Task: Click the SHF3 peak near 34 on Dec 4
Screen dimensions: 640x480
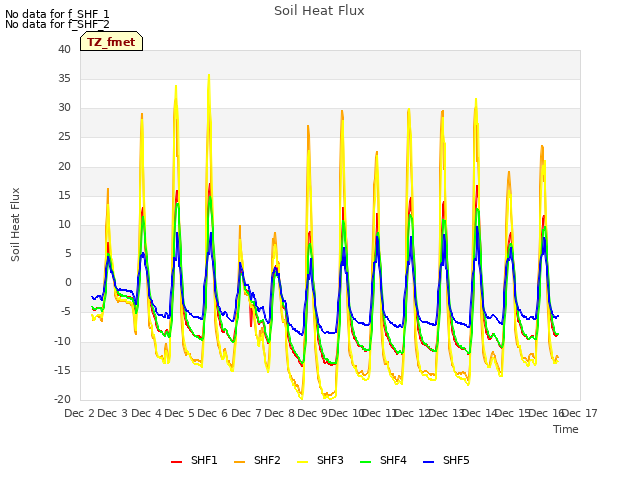Action: point(176,86)
